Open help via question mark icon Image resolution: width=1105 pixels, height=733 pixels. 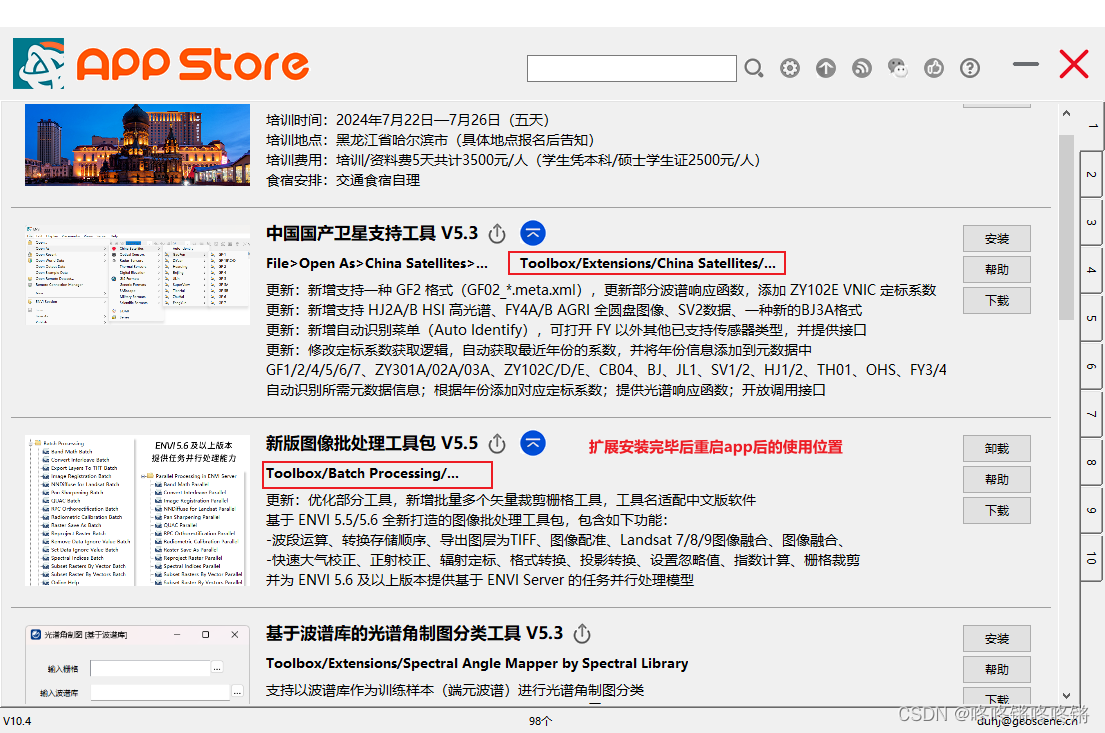[x=970, y=68]
